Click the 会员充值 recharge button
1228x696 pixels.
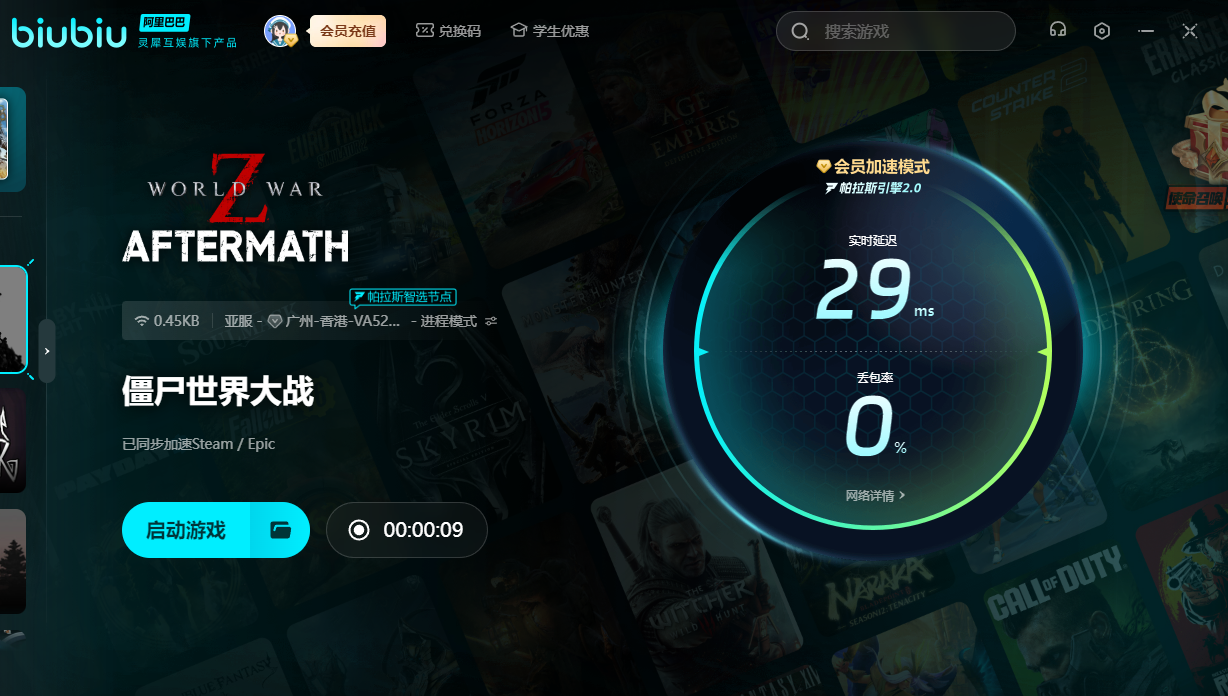(x=347, y=31)
